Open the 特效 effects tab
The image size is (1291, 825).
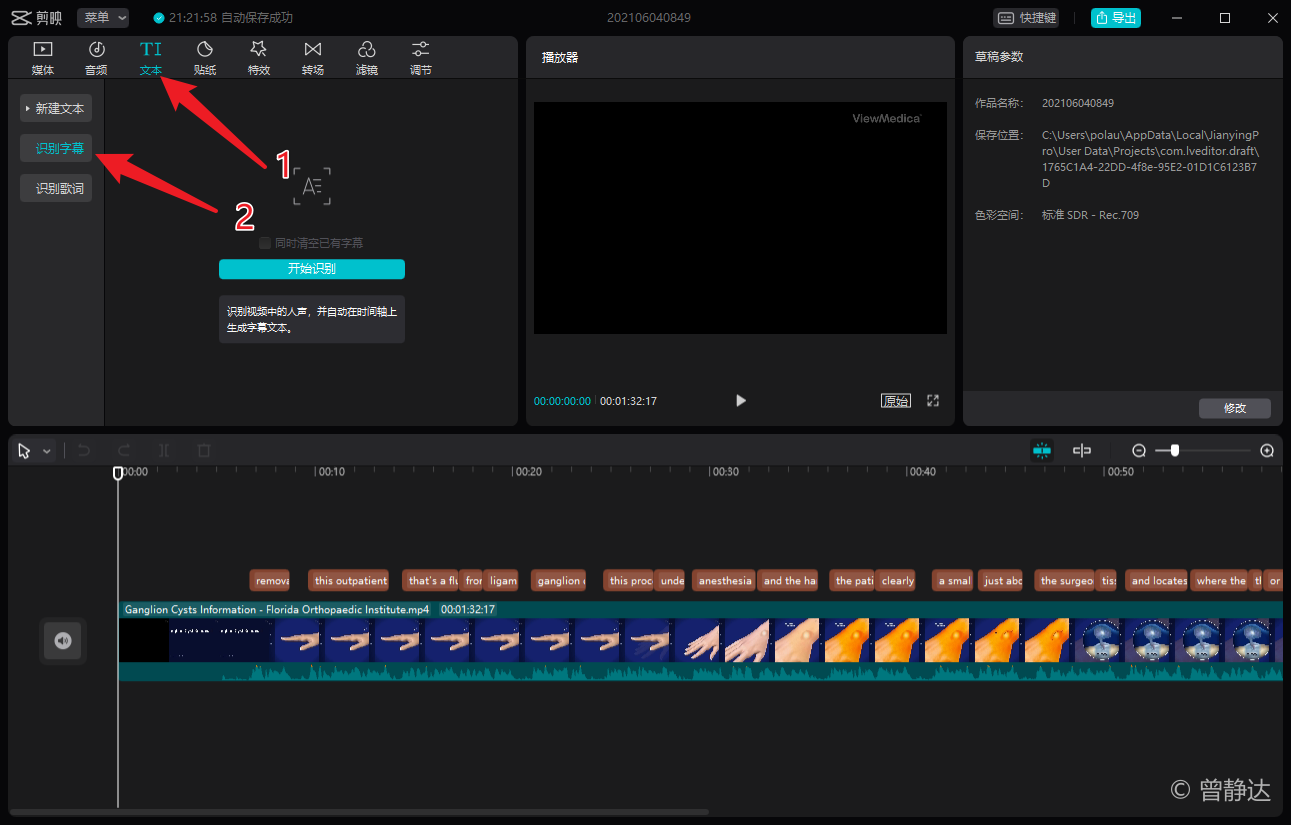point(258,58)
